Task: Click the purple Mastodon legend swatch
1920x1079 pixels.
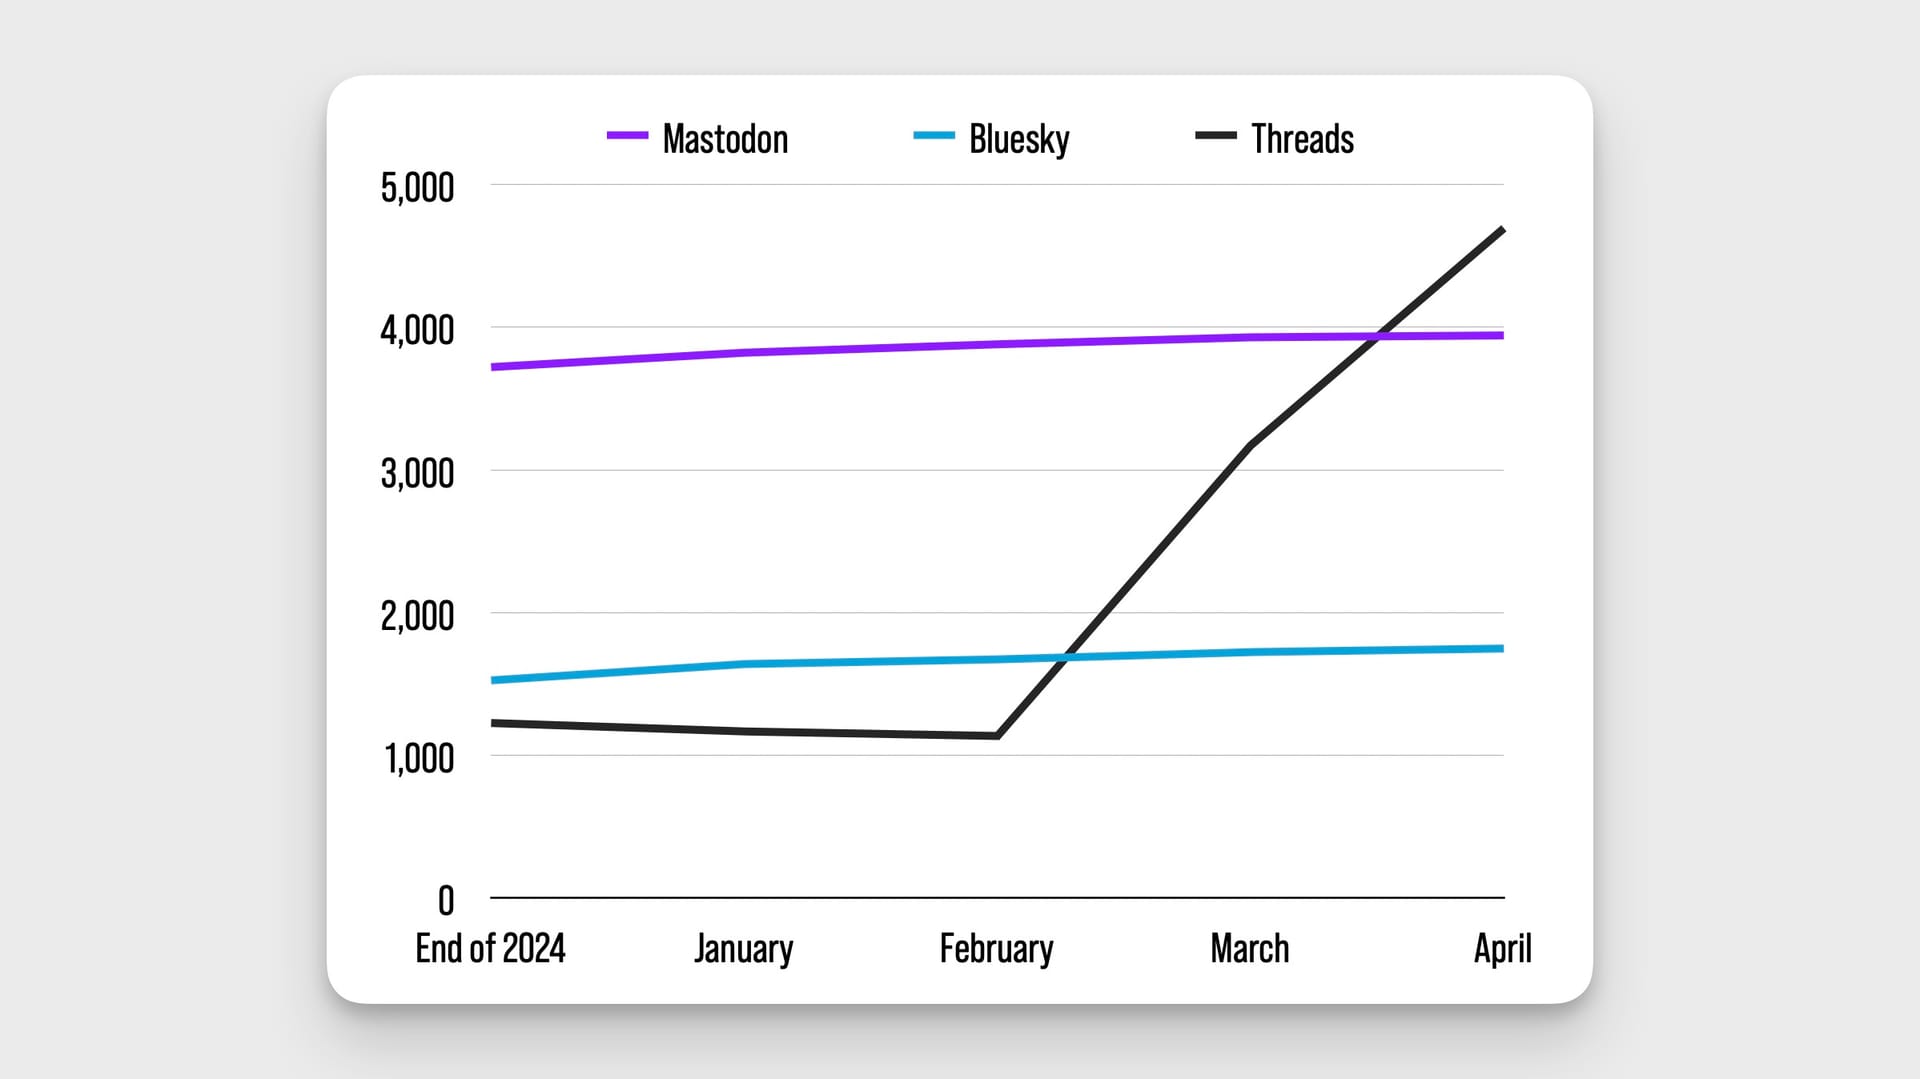Action: 627,136
